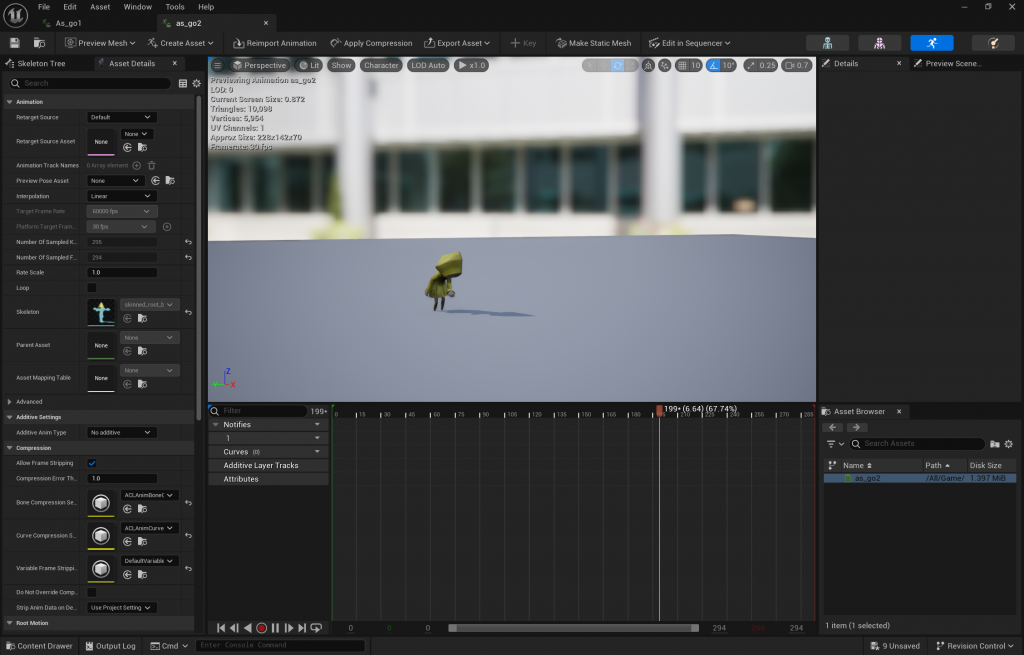Click the Rate Scale value field

(x=122, y=272)
